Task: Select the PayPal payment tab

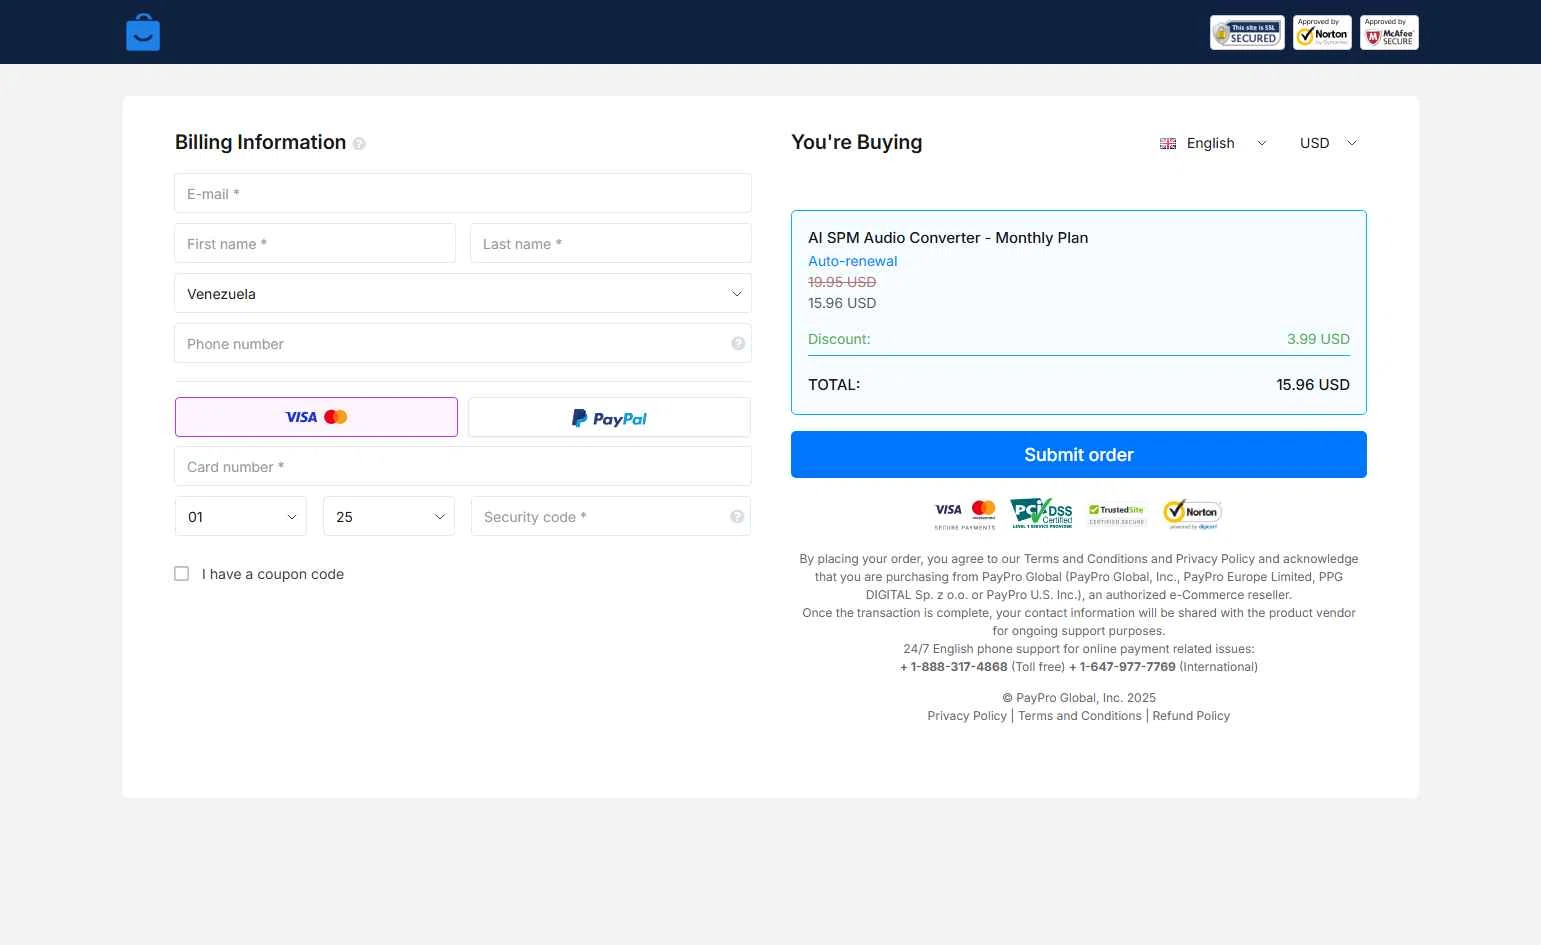Action: pyautogui.click(x=609, y=417)
